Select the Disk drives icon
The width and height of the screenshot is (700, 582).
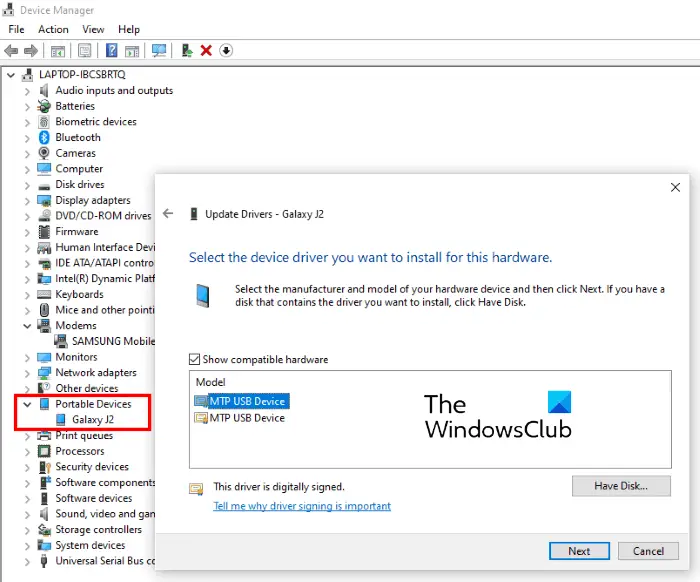click(44, 185)
